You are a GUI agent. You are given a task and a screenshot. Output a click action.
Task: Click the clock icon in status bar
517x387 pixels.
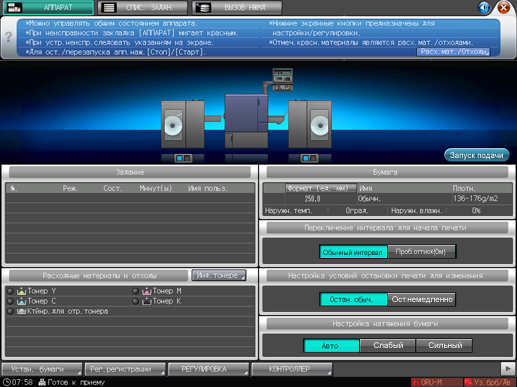coord(6,382)
